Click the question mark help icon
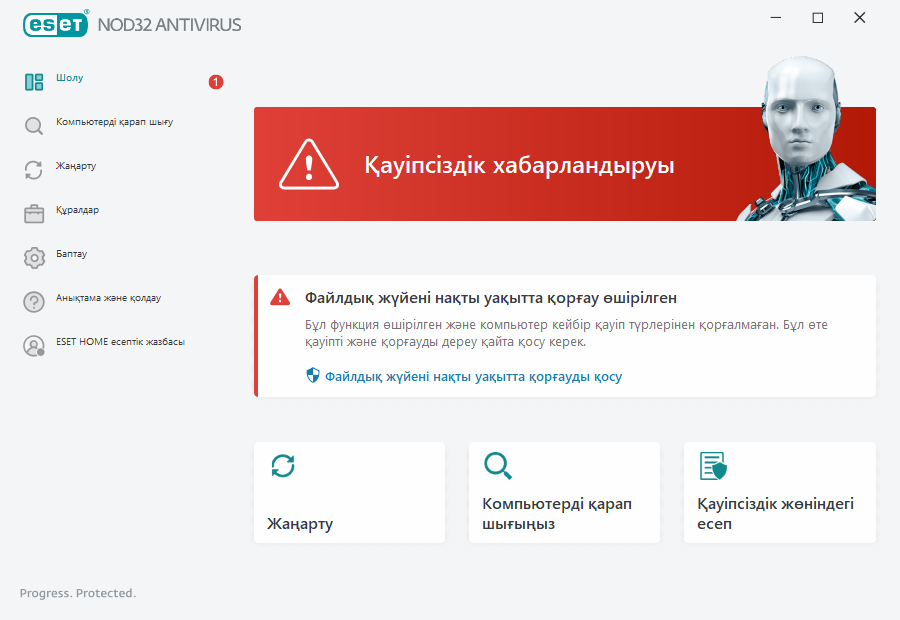Viewport: 900px width, 620px height. 33,298
